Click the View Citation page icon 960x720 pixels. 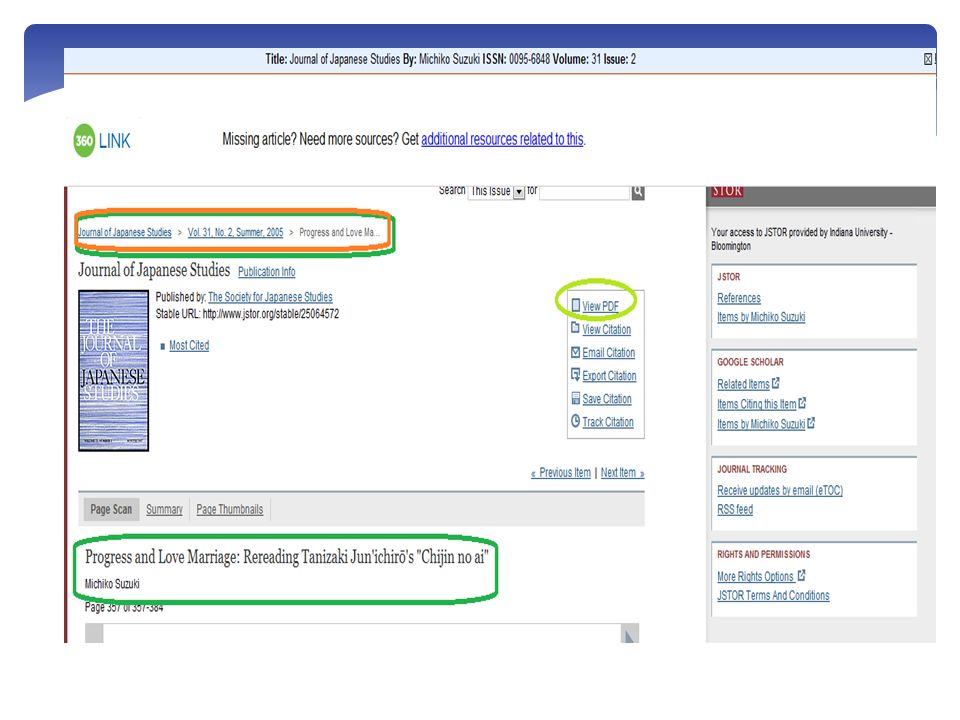pos(575,328)
